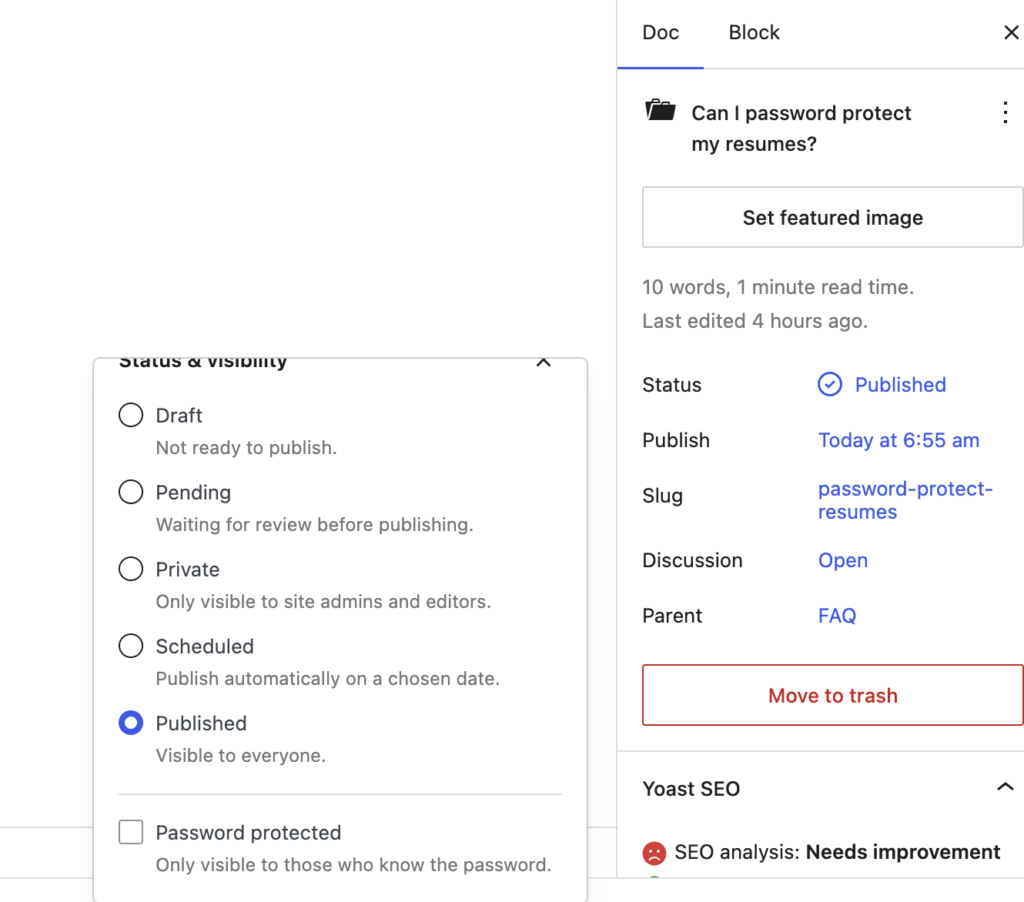
Task: Edit the password-protect-resumes slug link
Action: pos(905,500)
